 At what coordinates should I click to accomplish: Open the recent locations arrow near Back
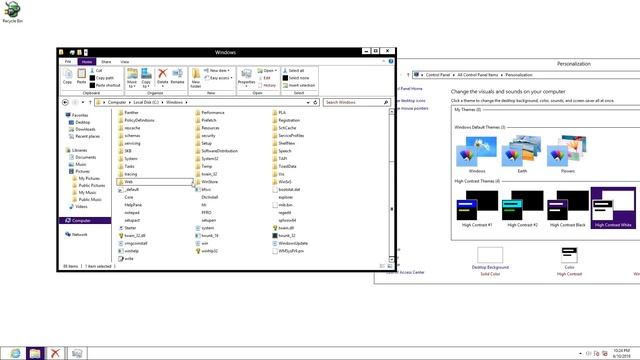83,102
